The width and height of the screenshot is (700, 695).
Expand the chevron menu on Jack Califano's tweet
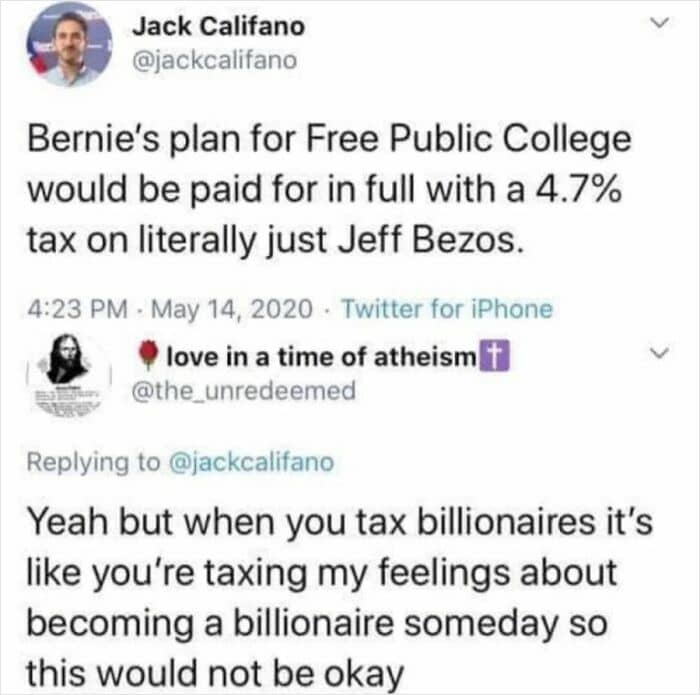pyautogui.click(x=657, y=24)
